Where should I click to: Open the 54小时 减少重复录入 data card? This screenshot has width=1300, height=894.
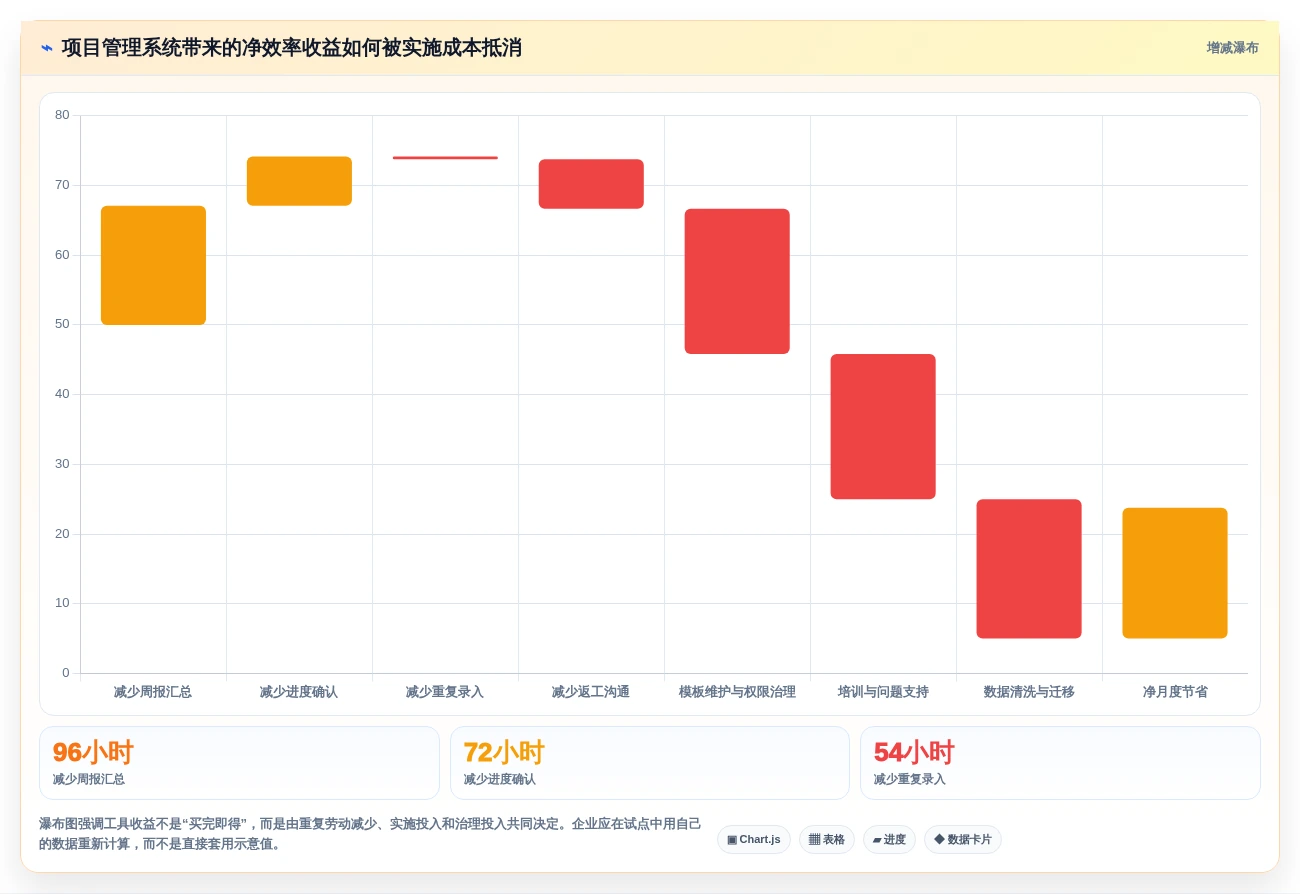pos(1060,763)
